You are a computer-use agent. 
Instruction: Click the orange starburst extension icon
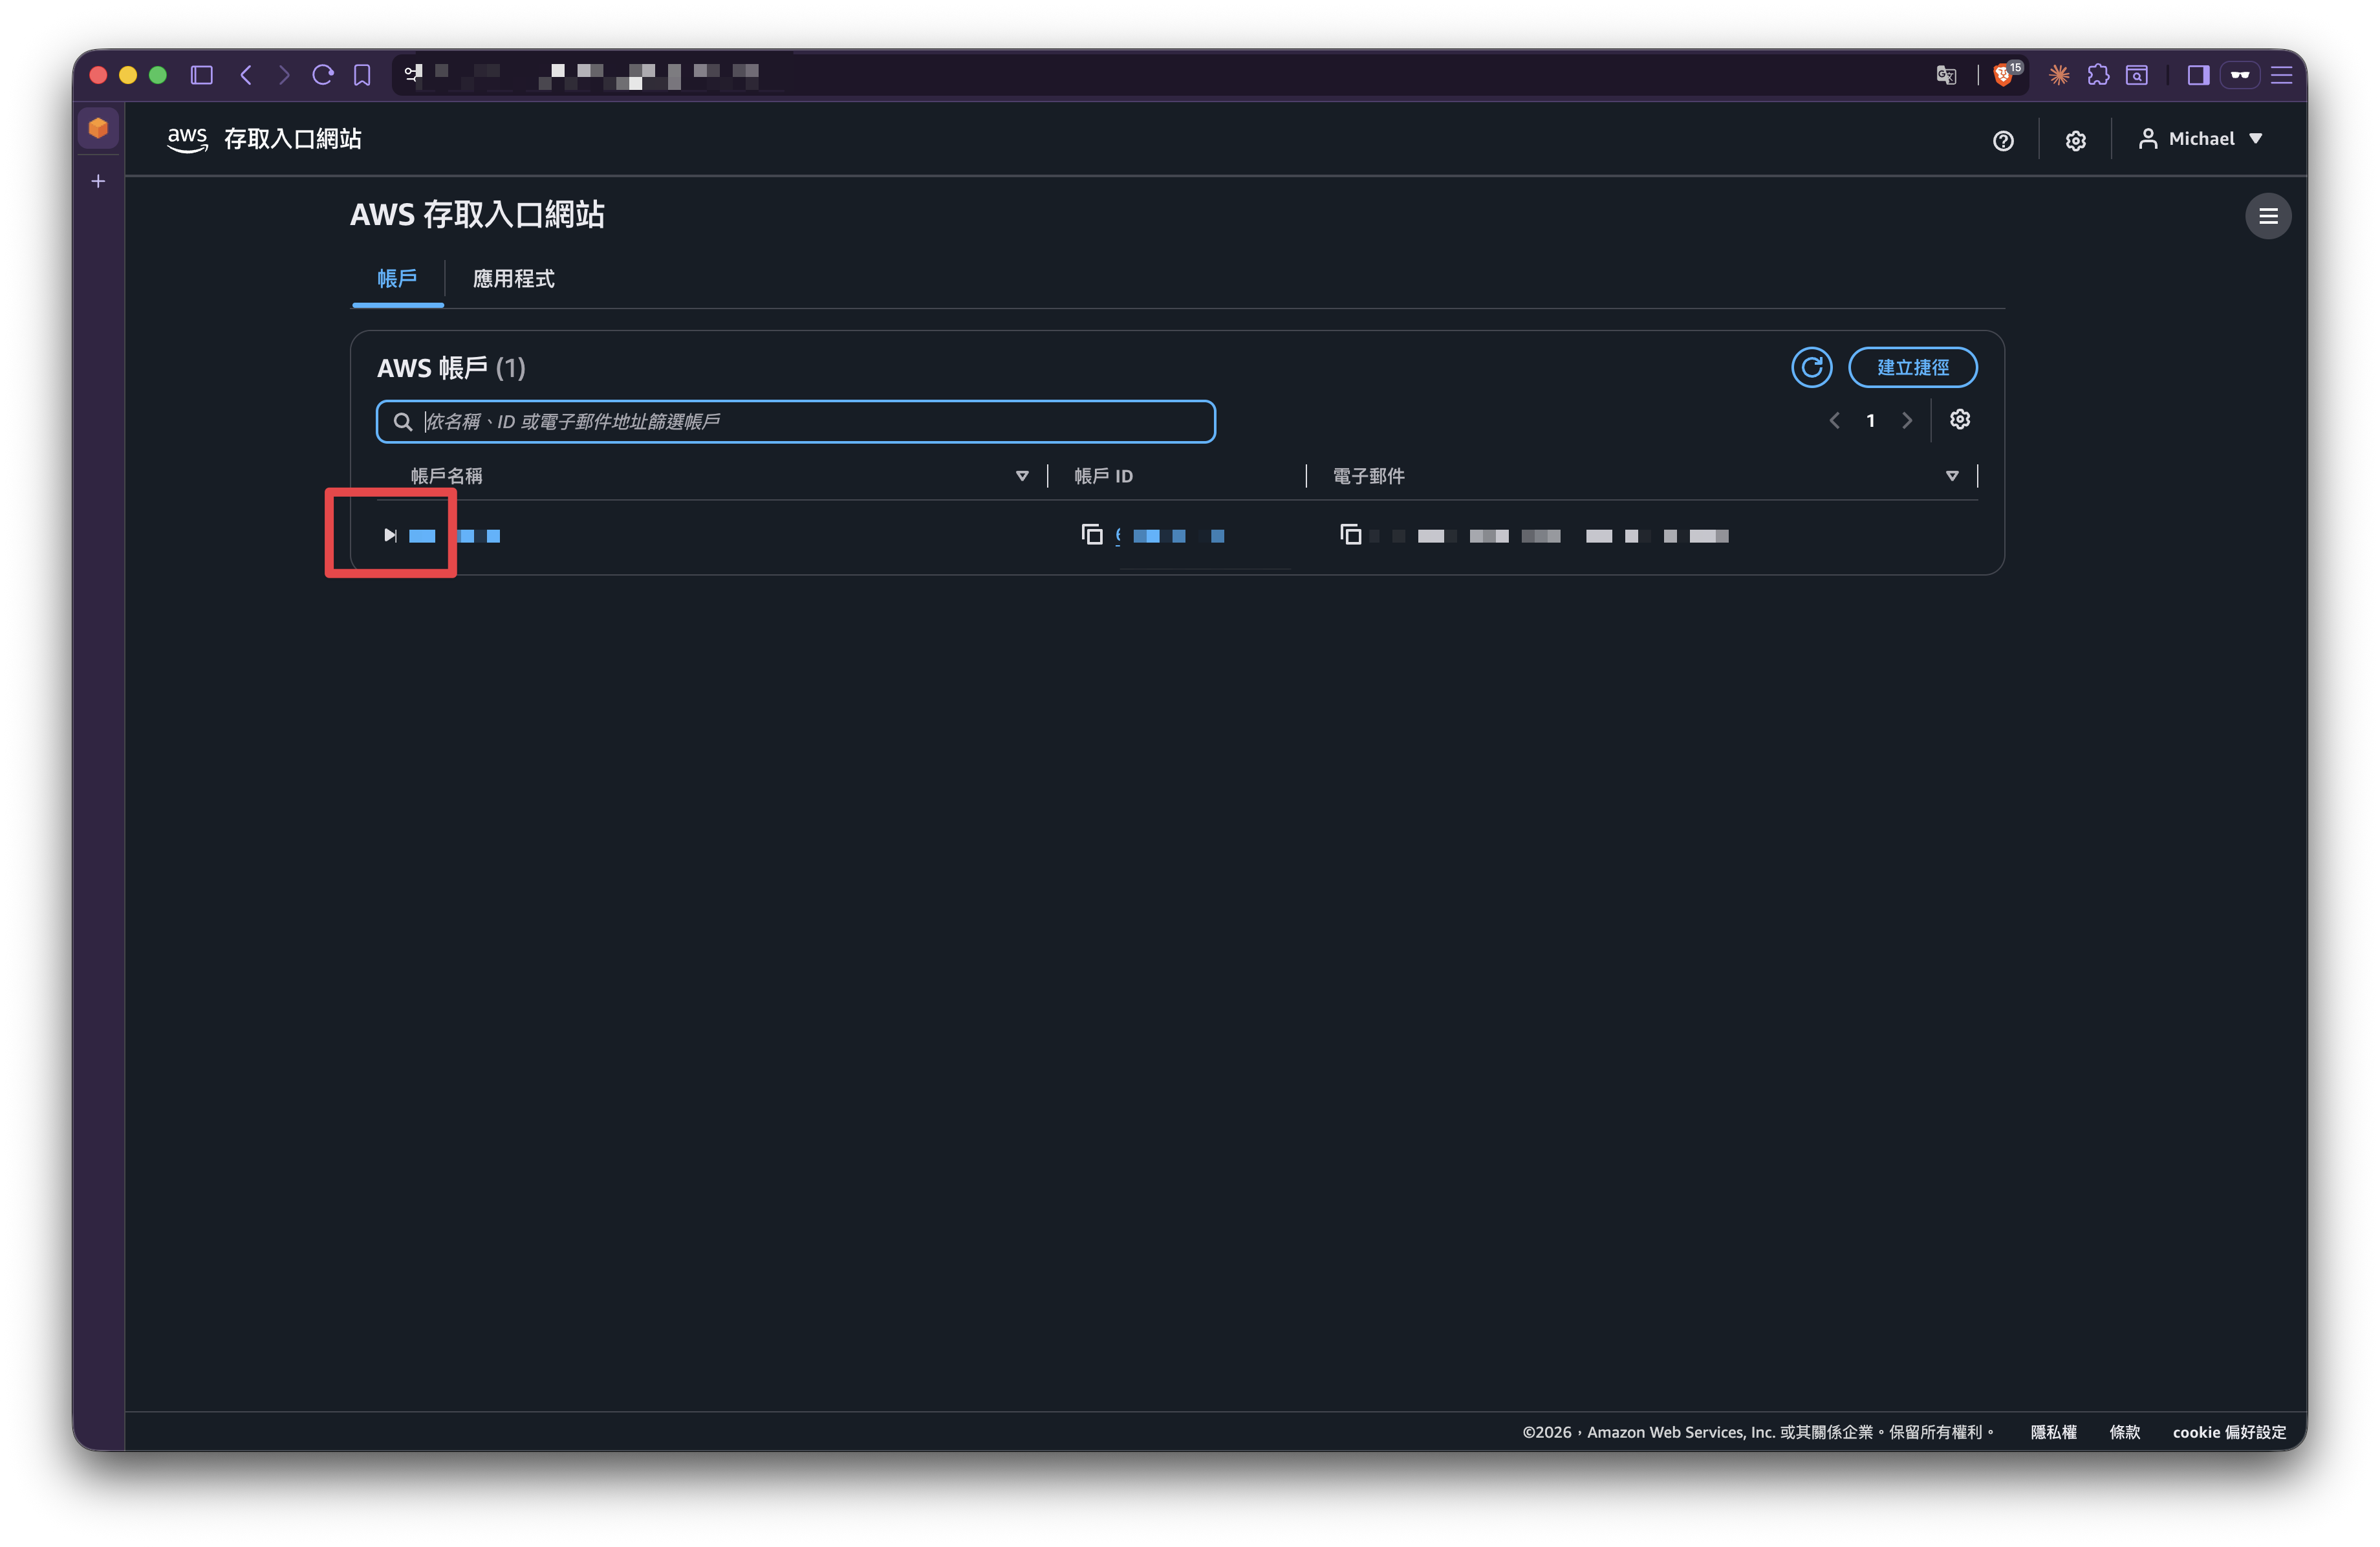click(x=2059, y=75)
